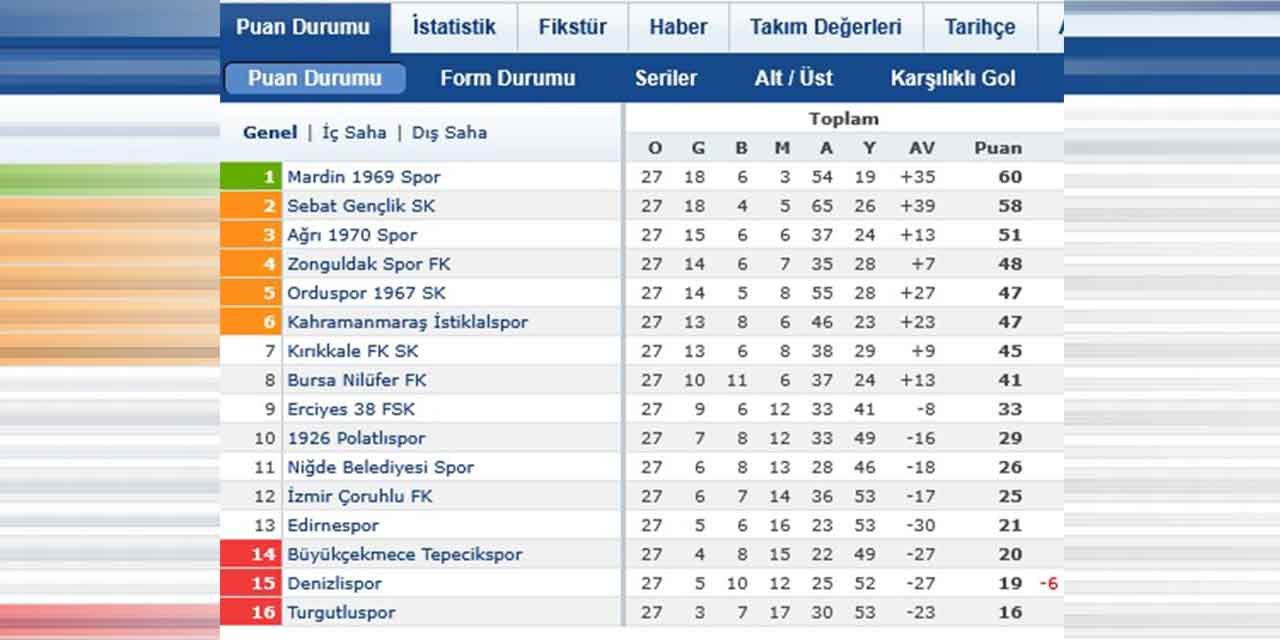Select the Puan Durumu sub-tab button

[x=315, y=78]
